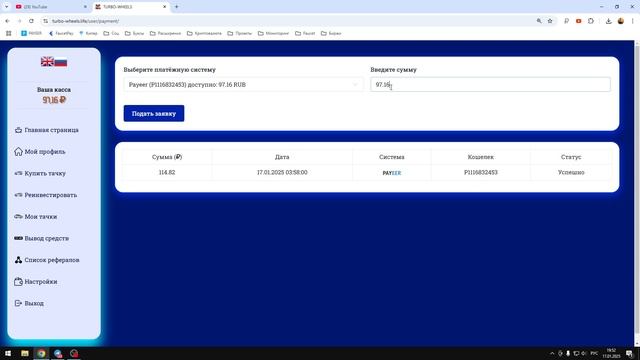Image resolution: width=640 pixels, height=360 pixels.
Task: Open Список рефералов page
Action: point(52,260)
